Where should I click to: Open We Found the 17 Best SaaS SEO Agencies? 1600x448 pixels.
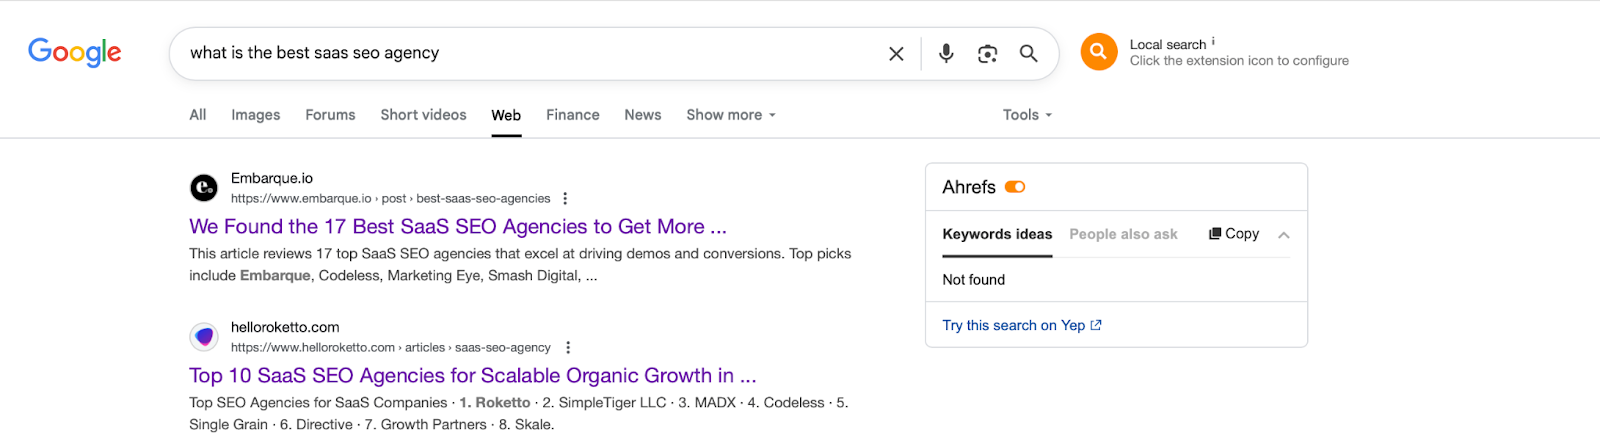(458, 227)
